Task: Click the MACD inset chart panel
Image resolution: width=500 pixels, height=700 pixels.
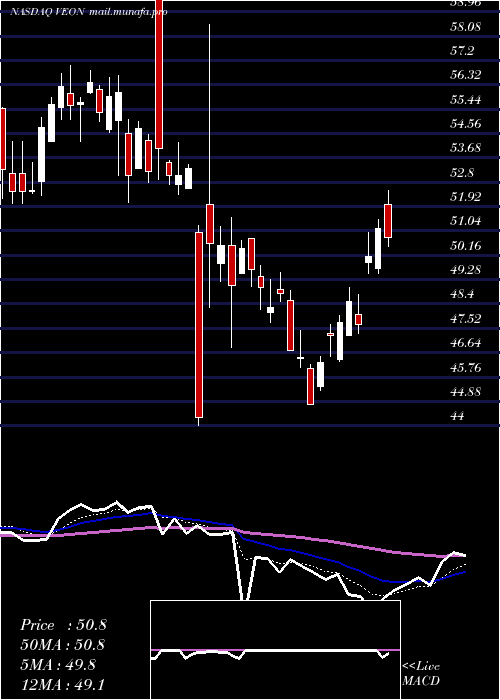Action: click(x=275, y=650)
